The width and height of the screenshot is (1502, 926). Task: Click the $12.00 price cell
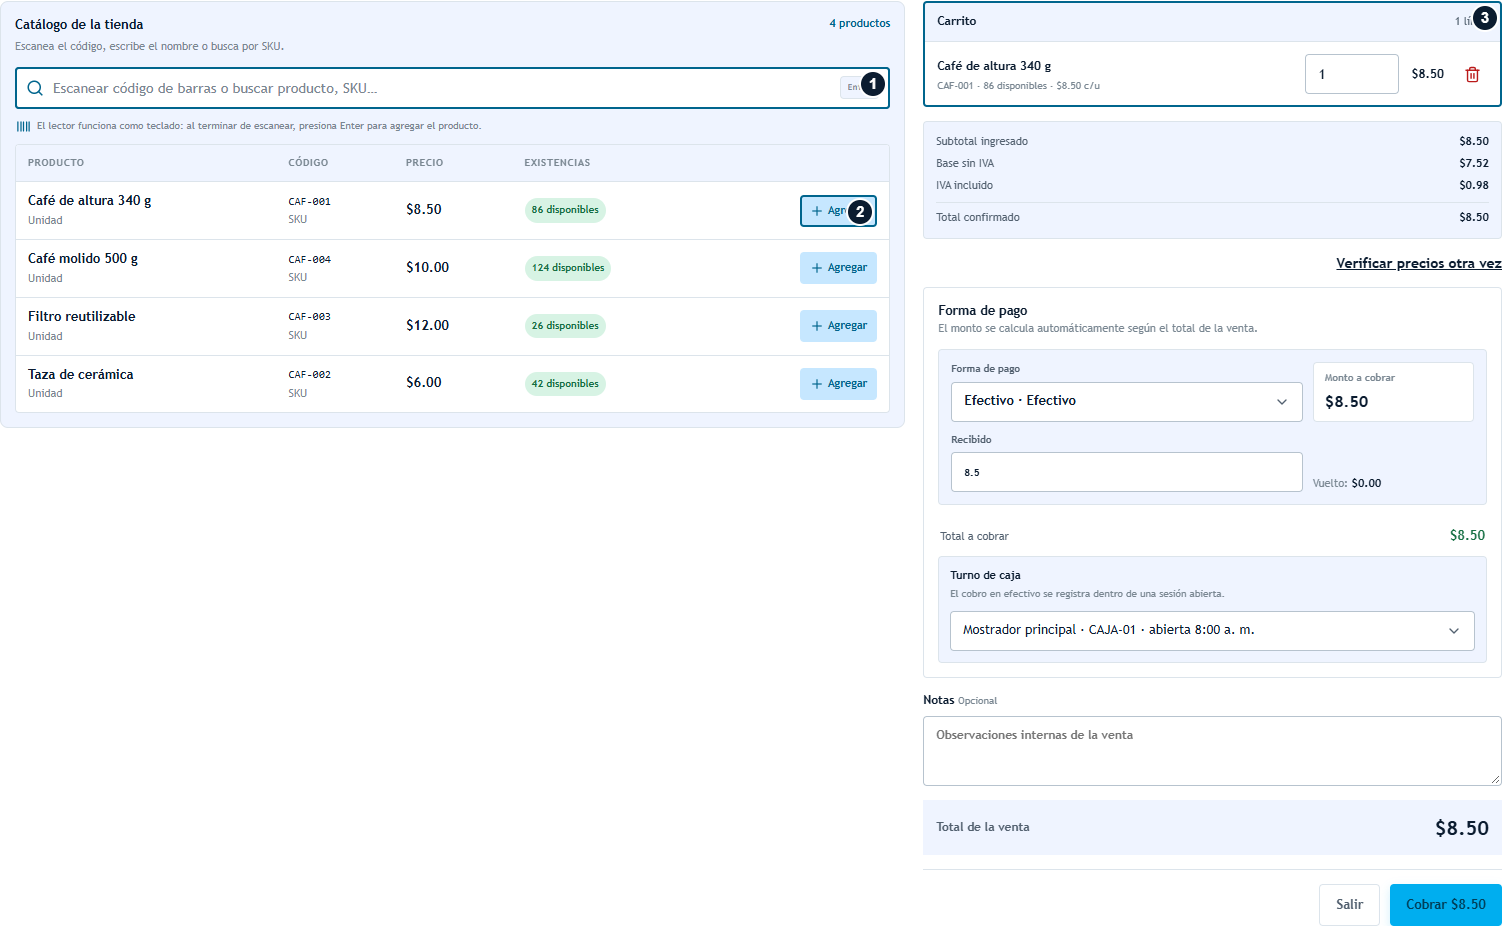click(427, 325)
